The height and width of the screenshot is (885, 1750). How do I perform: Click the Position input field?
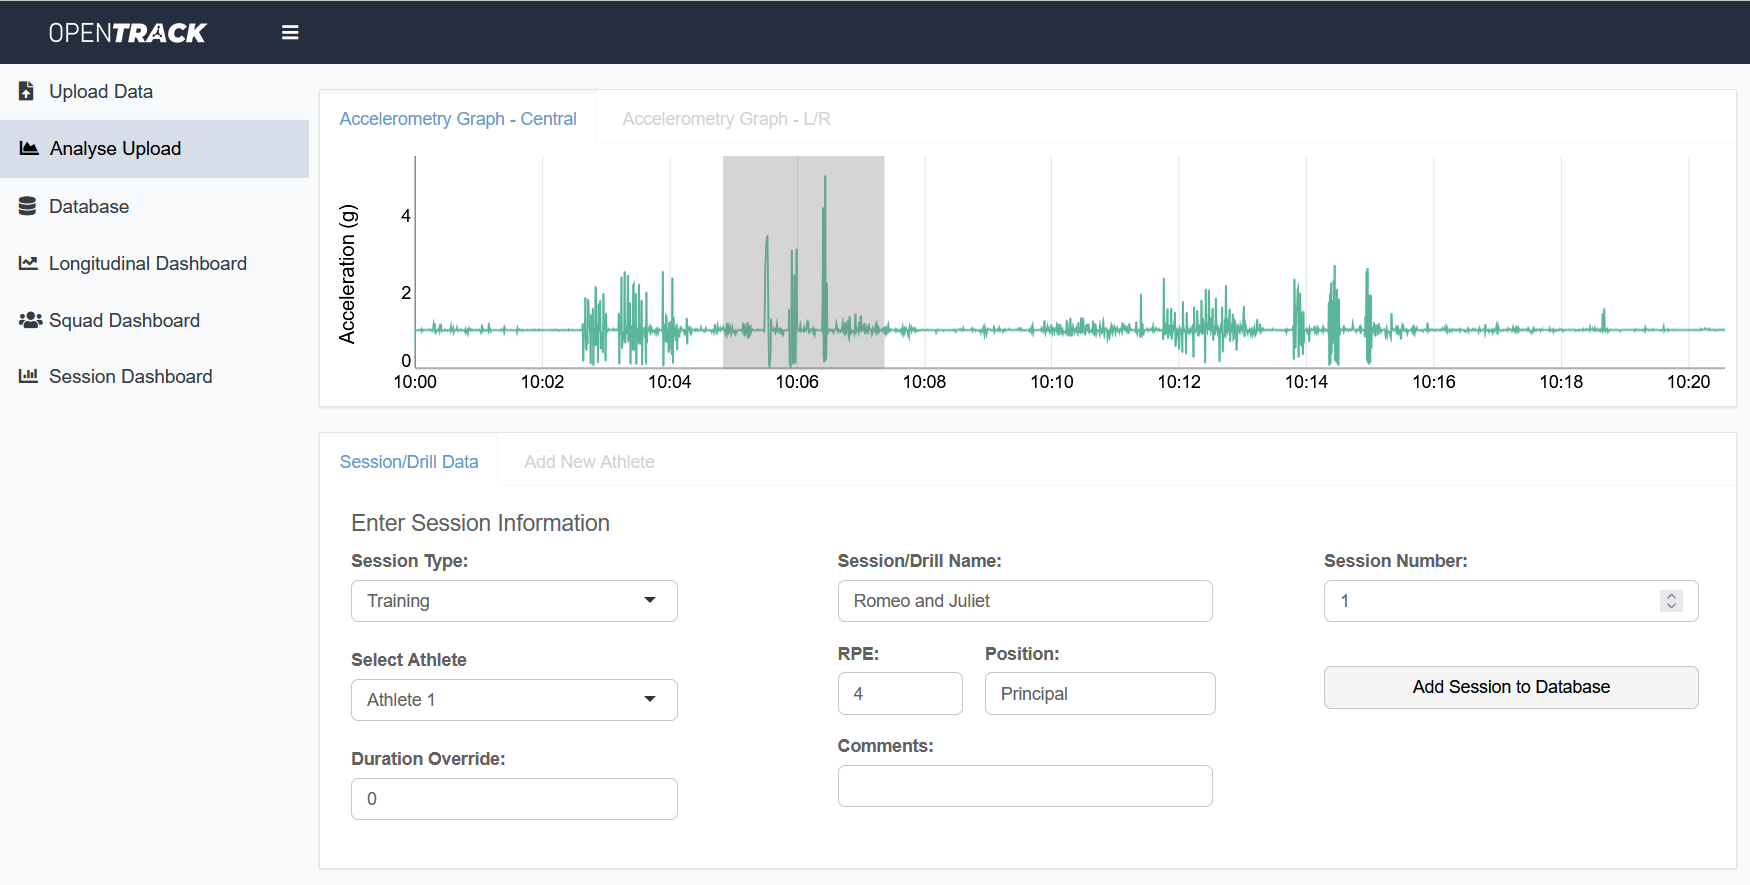[1100, 694]
